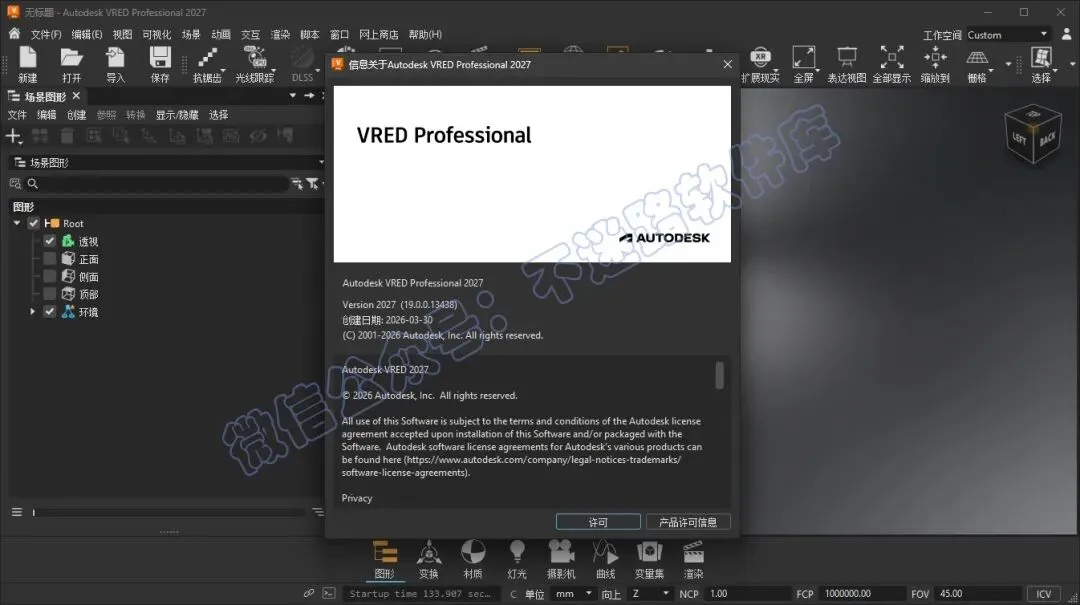
Task: Click the NCP value field 1.00
Action: (749, 594)
